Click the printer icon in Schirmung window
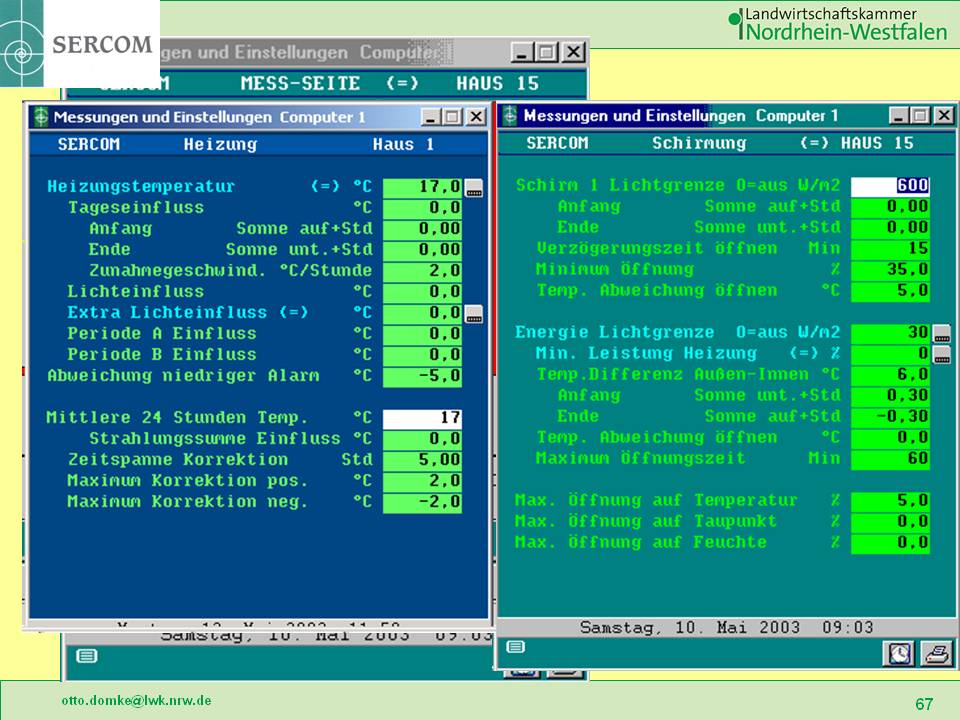 pyautogui.click(x=935, y=653)
